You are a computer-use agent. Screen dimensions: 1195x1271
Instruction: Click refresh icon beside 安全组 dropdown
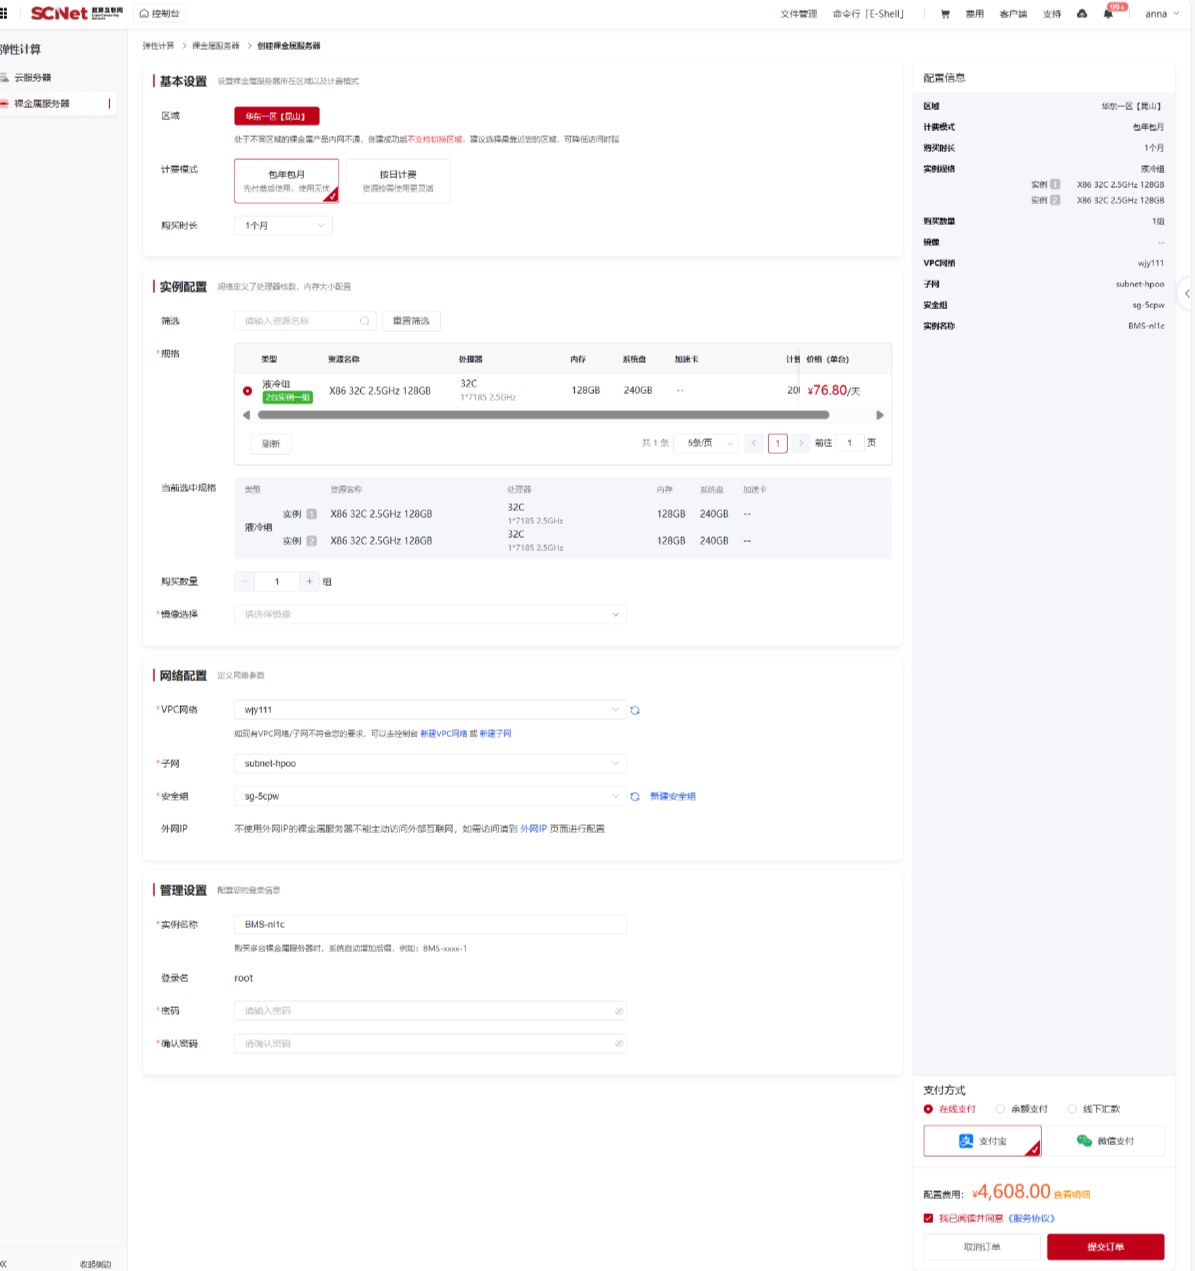click(x=635, y=797)
